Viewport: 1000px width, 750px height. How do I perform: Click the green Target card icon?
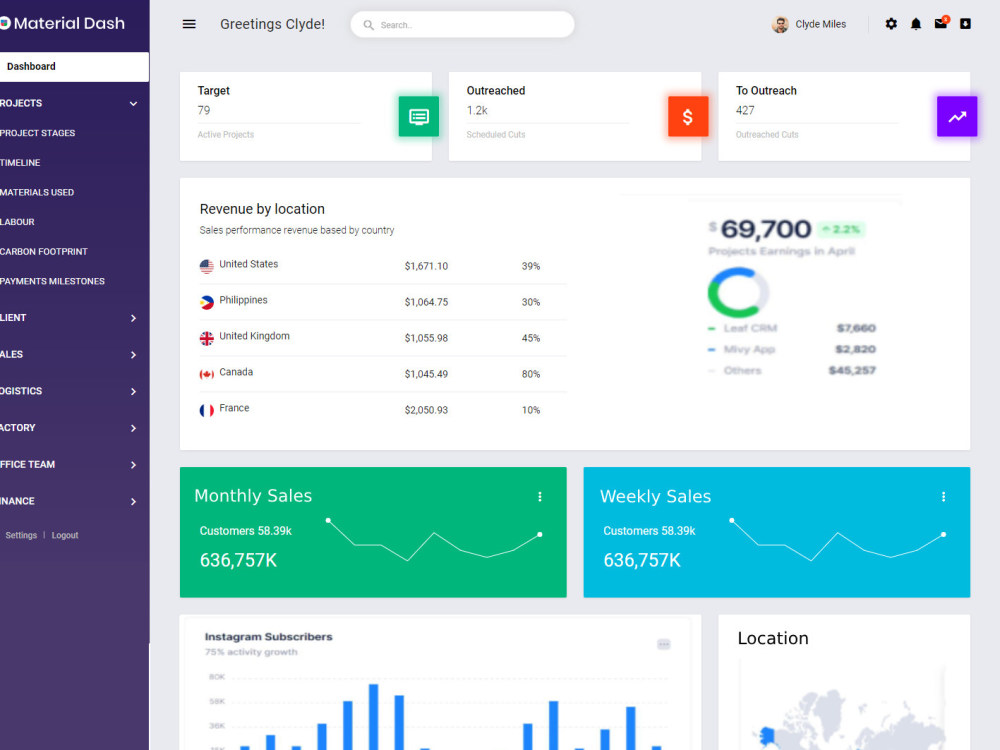tap(418, 117)
